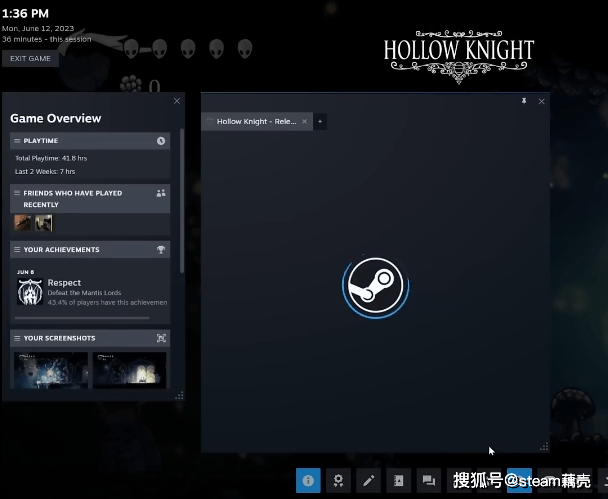The width and height of the screenshot is (608, 499).
Task: Click 'Last 2 Weeks: 7 hrs' text
Action: click(x=45, y=171)
